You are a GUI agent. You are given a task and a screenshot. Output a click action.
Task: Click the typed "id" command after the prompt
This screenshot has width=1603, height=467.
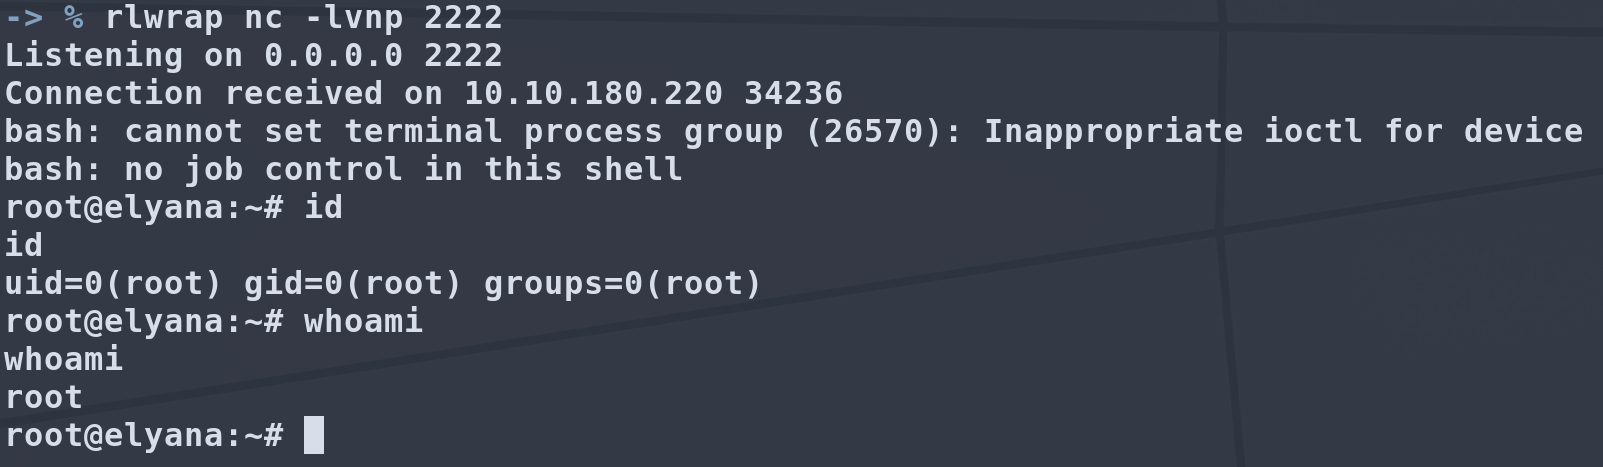coord(323,207)
